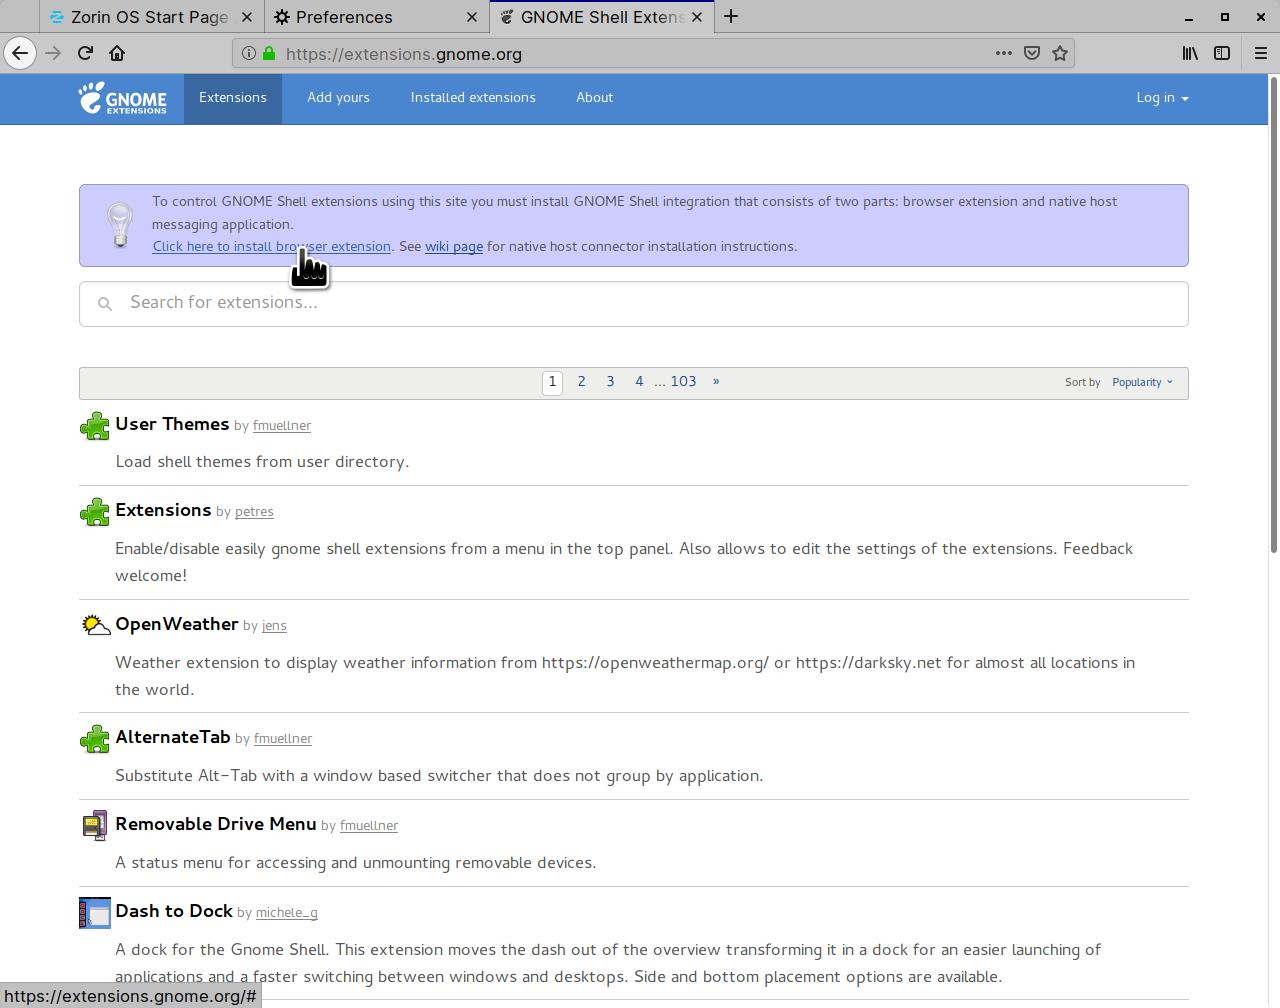
Task: Open a new browser tab
Action: [x=731, y=16]
